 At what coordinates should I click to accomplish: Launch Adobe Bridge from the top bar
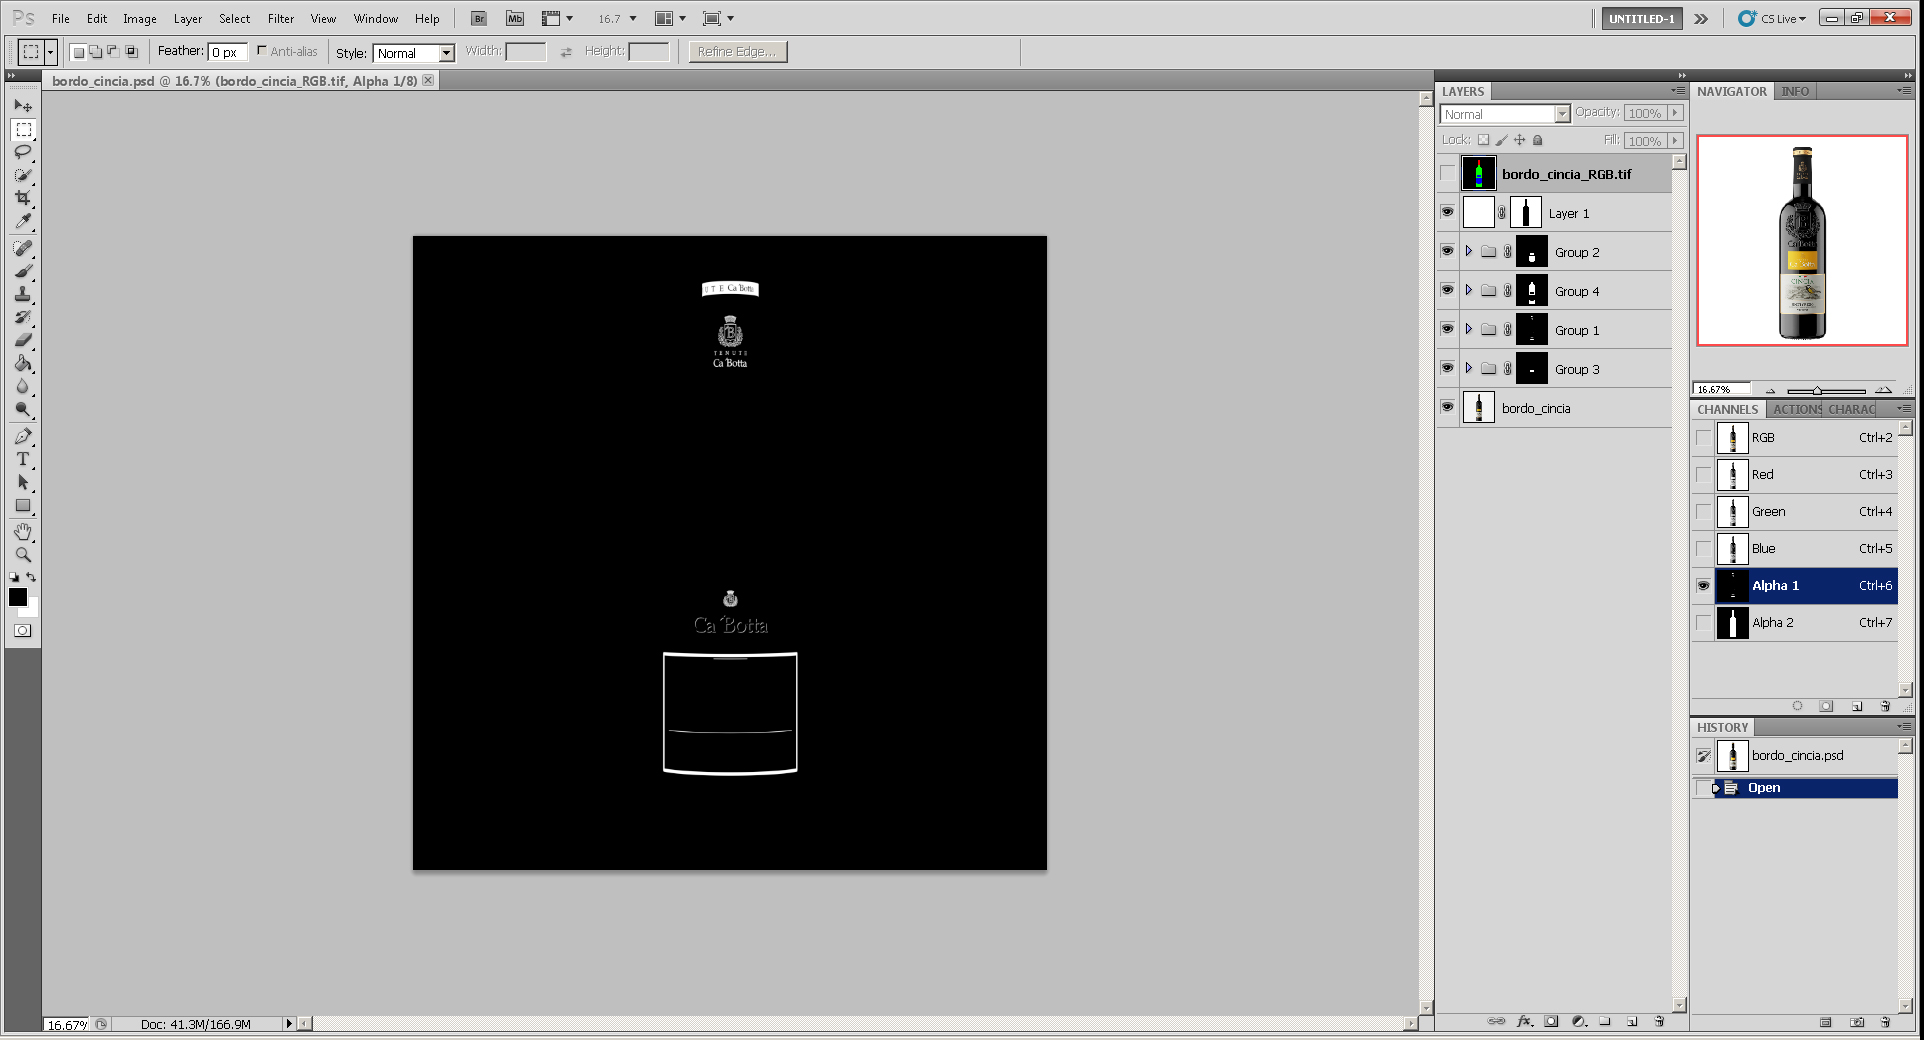[479, 18]
